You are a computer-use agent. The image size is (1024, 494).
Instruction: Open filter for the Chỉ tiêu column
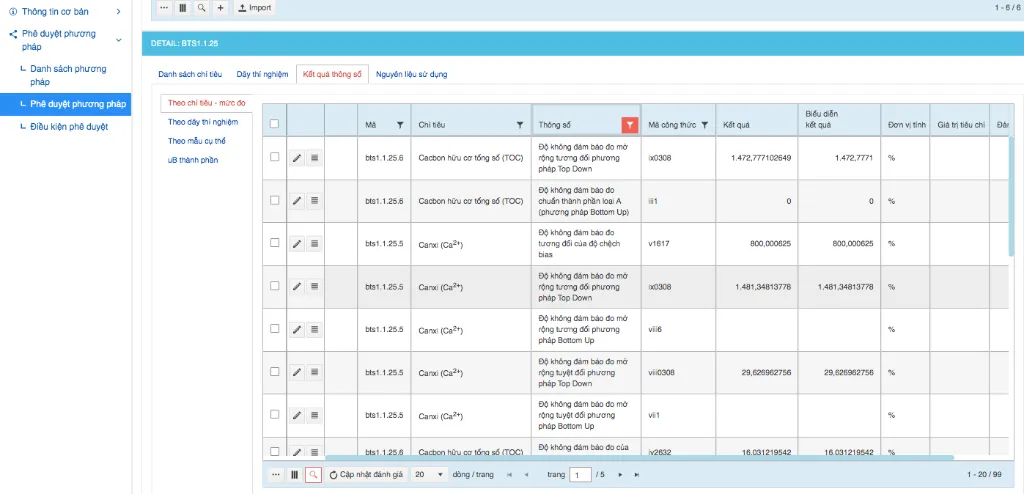(520, 125)
